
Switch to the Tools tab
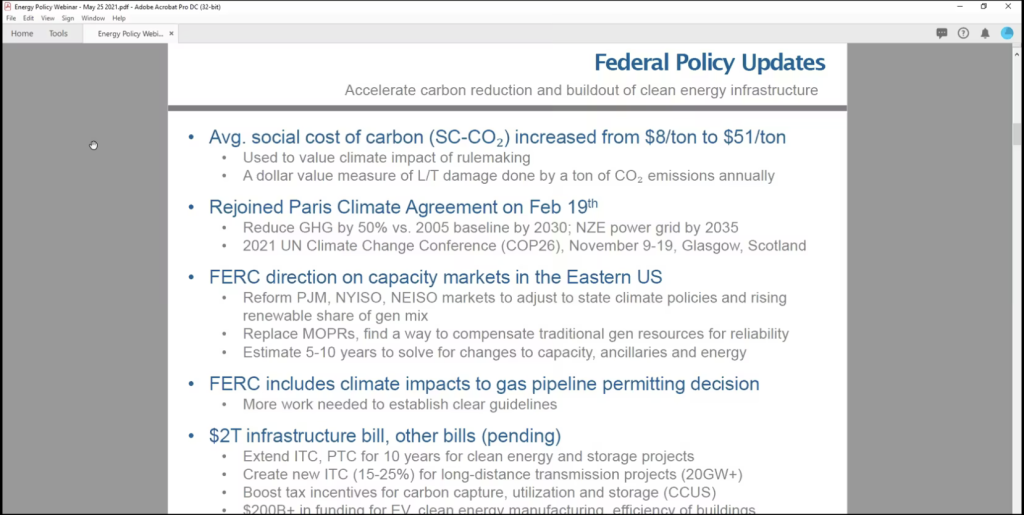click(59, 33)
